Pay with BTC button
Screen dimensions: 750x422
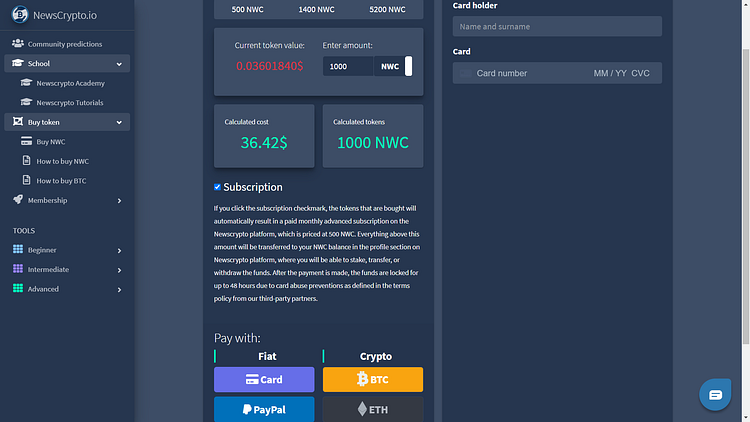[373, 379]
